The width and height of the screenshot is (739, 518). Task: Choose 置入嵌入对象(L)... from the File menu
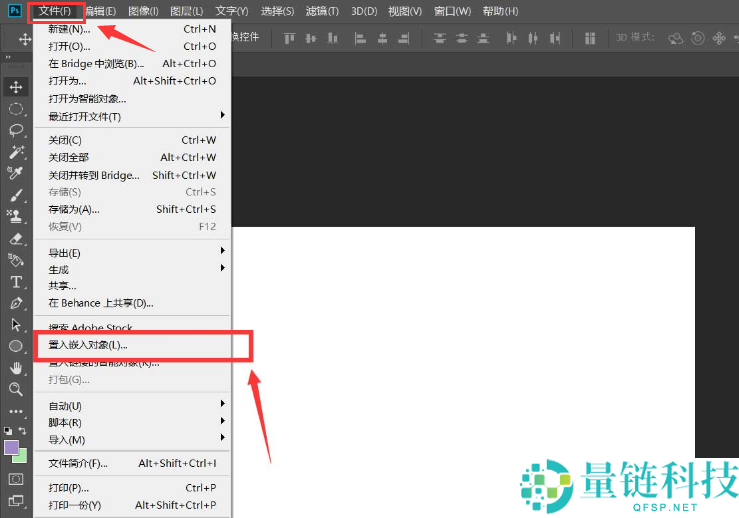pyautogui.click(x=88, y=345)
